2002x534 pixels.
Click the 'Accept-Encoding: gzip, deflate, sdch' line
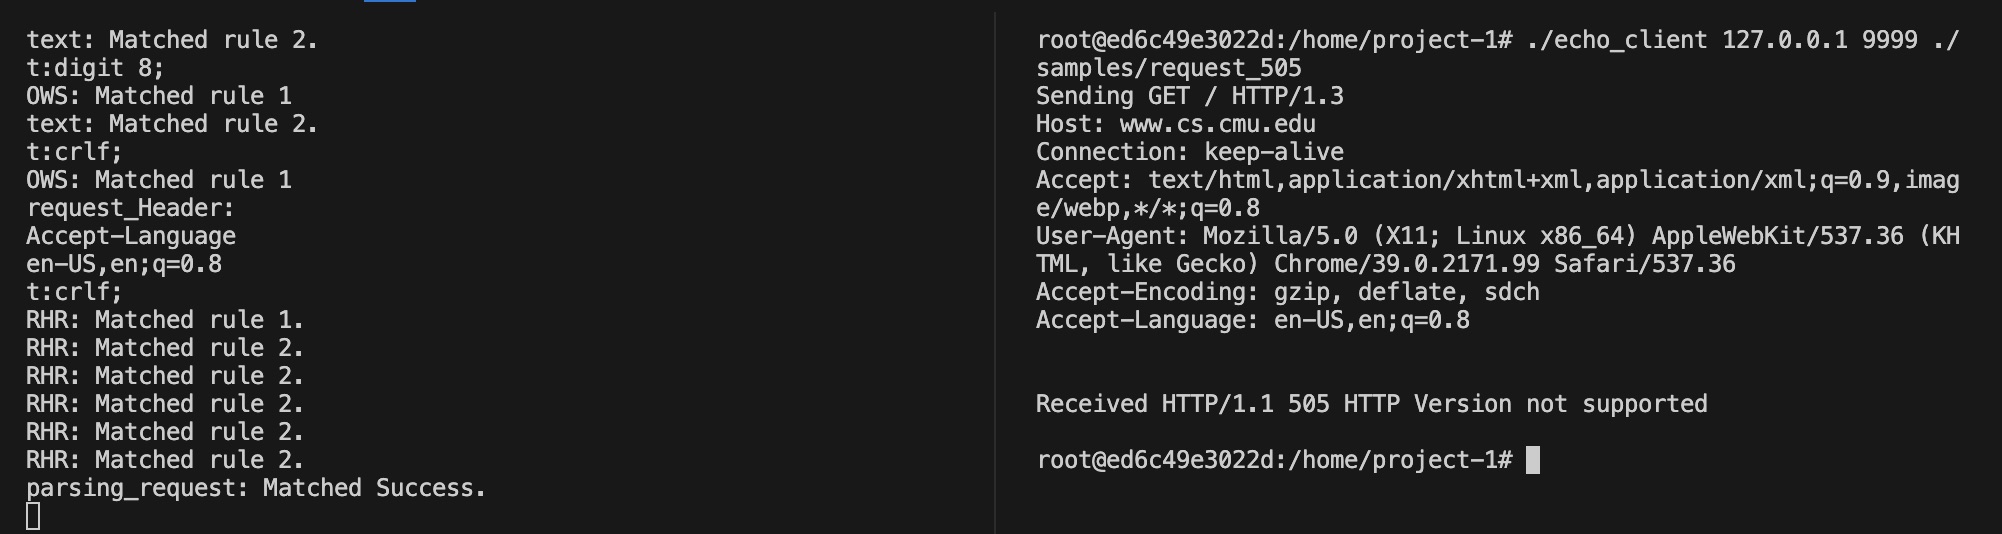1287,292
